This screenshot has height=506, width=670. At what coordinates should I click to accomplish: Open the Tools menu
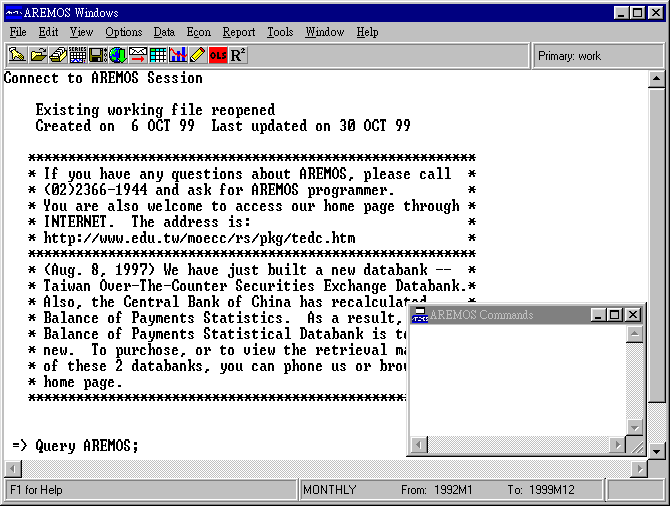280,32
